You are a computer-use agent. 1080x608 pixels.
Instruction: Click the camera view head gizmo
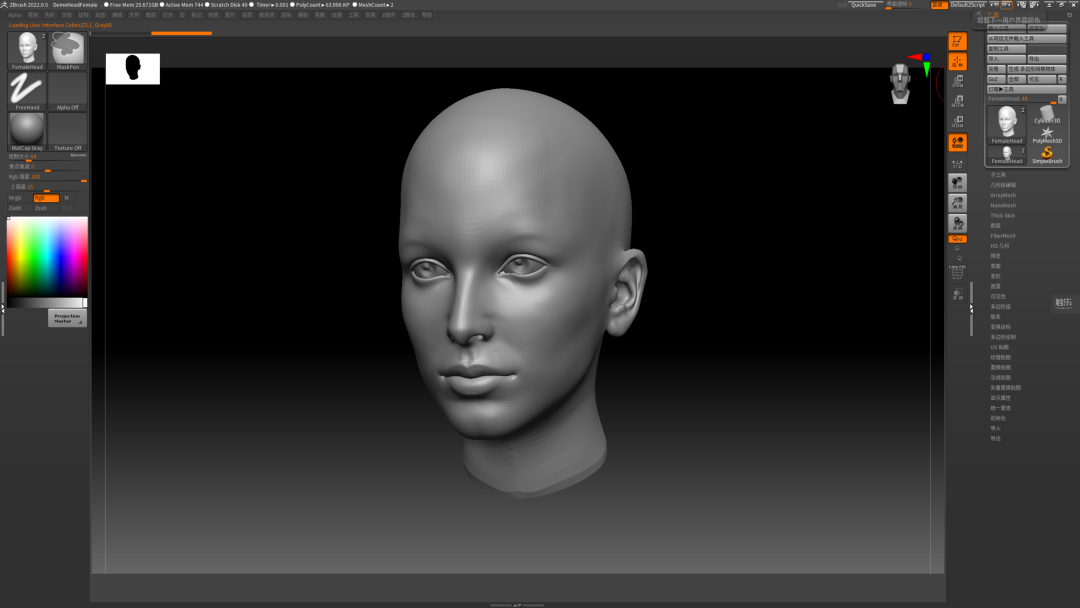901,82
